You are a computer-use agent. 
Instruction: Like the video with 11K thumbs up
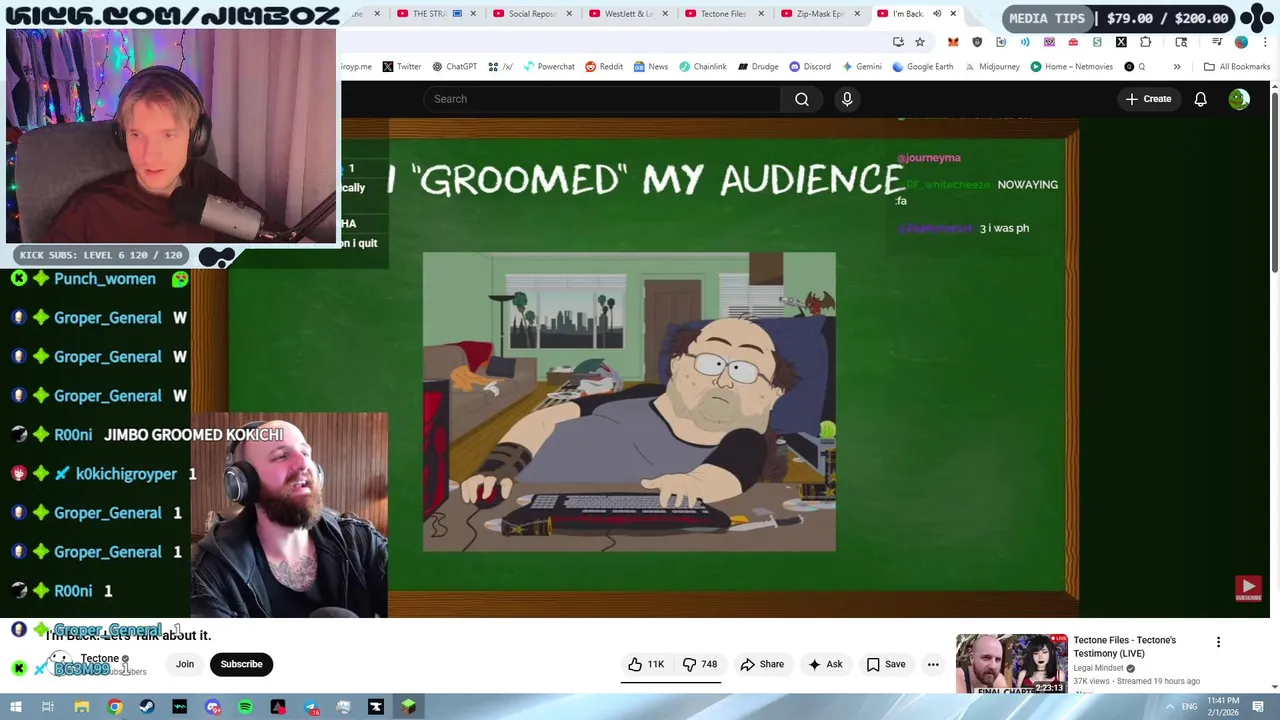(646, 664)
